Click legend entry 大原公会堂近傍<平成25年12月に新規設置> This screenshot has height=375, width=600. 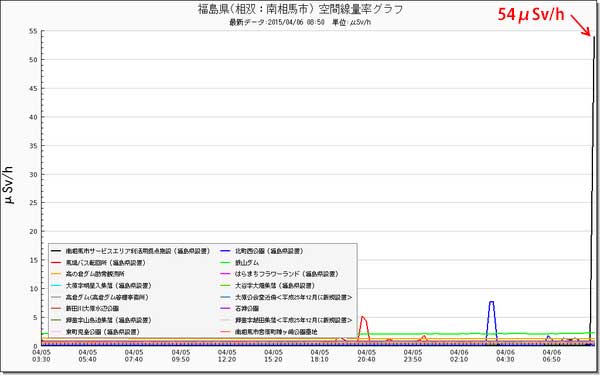(293, 297)
